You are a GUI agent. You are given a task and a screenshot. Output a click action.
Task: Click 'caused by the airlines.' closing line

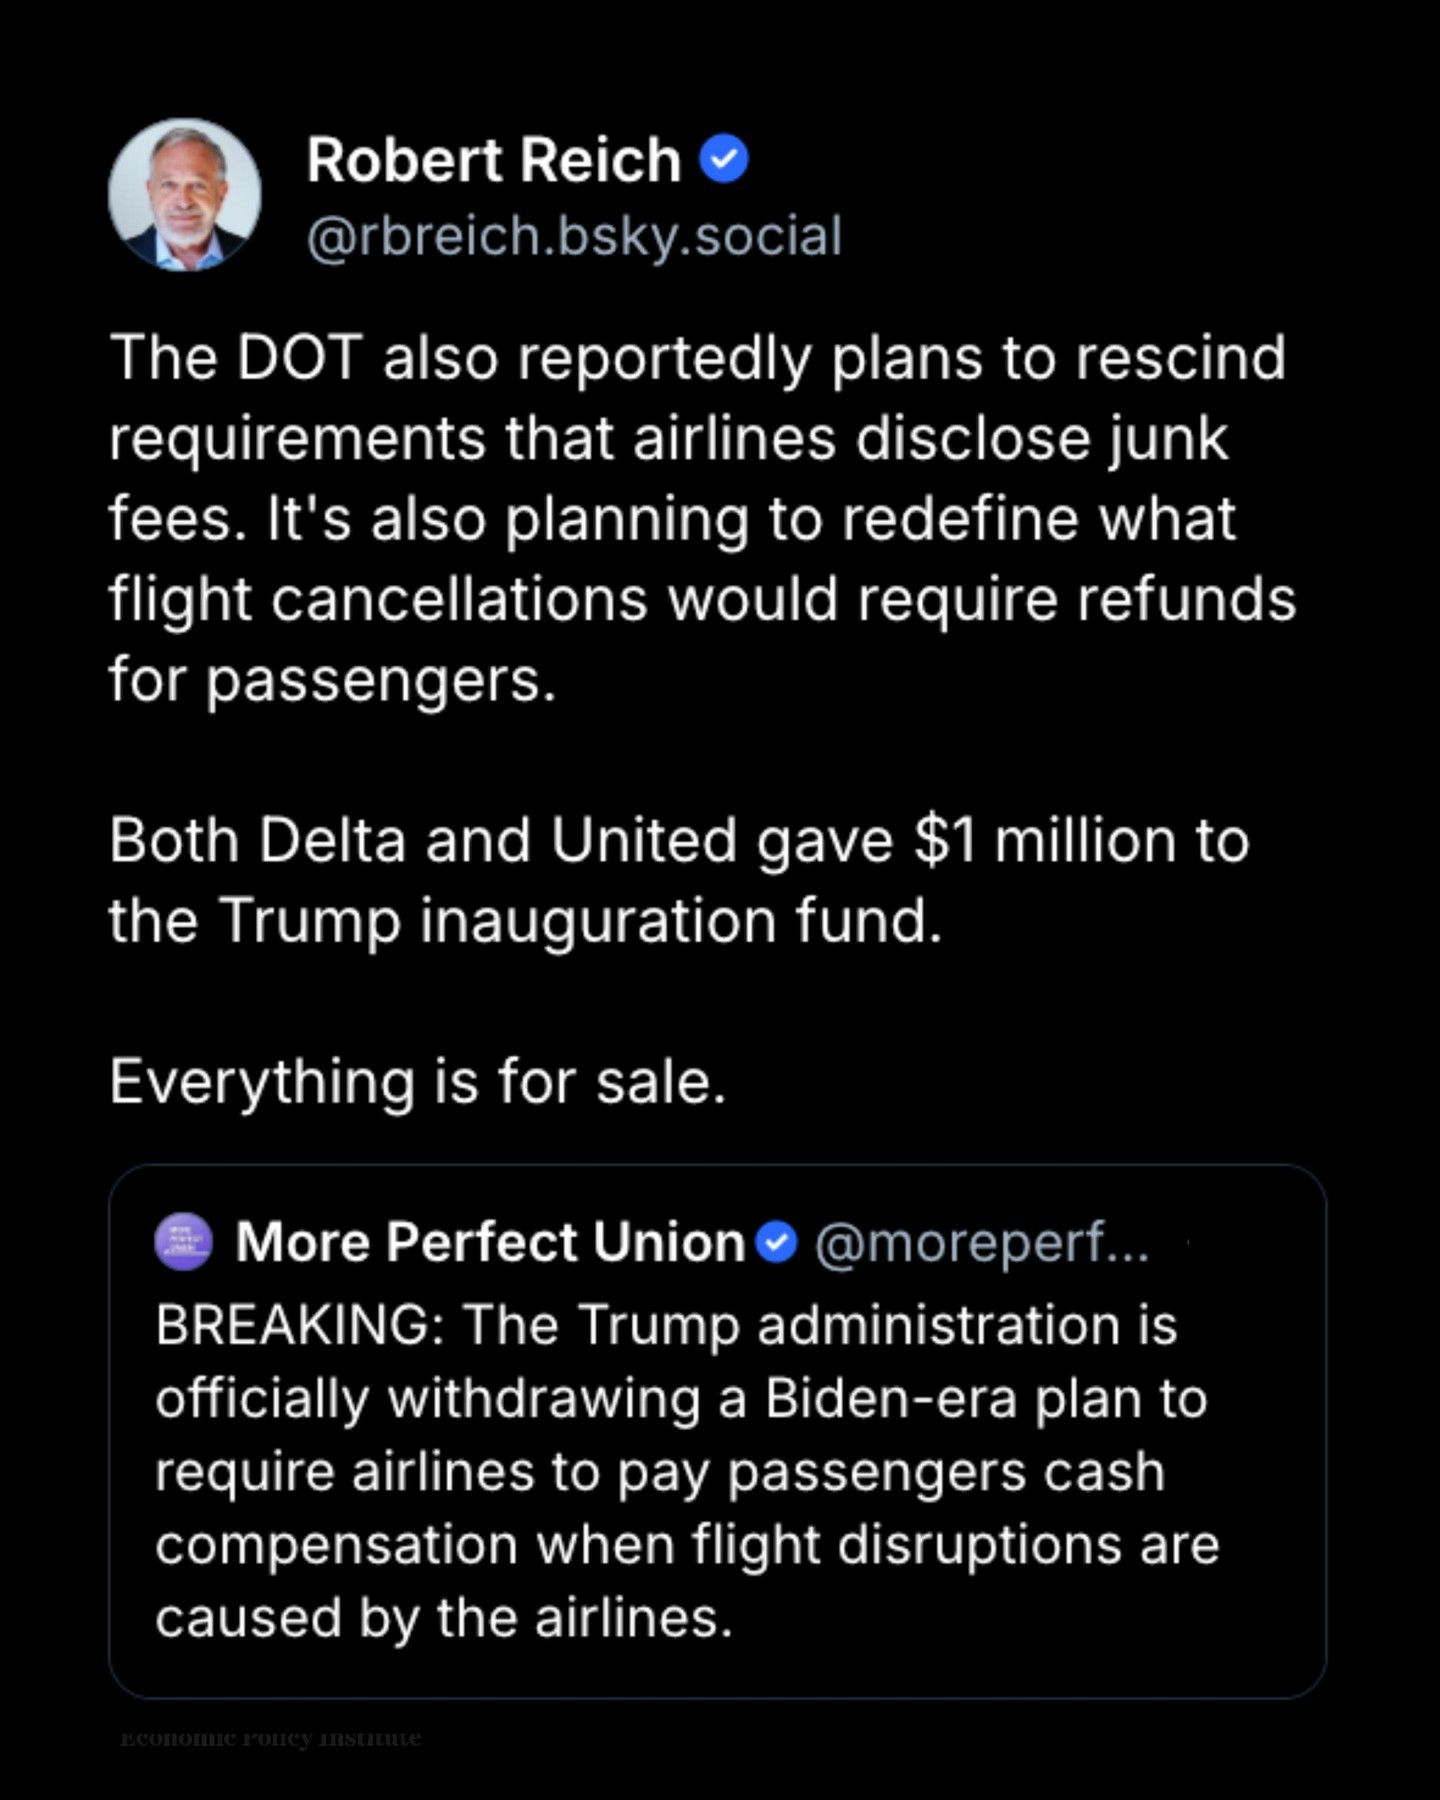pos(444,1618)
